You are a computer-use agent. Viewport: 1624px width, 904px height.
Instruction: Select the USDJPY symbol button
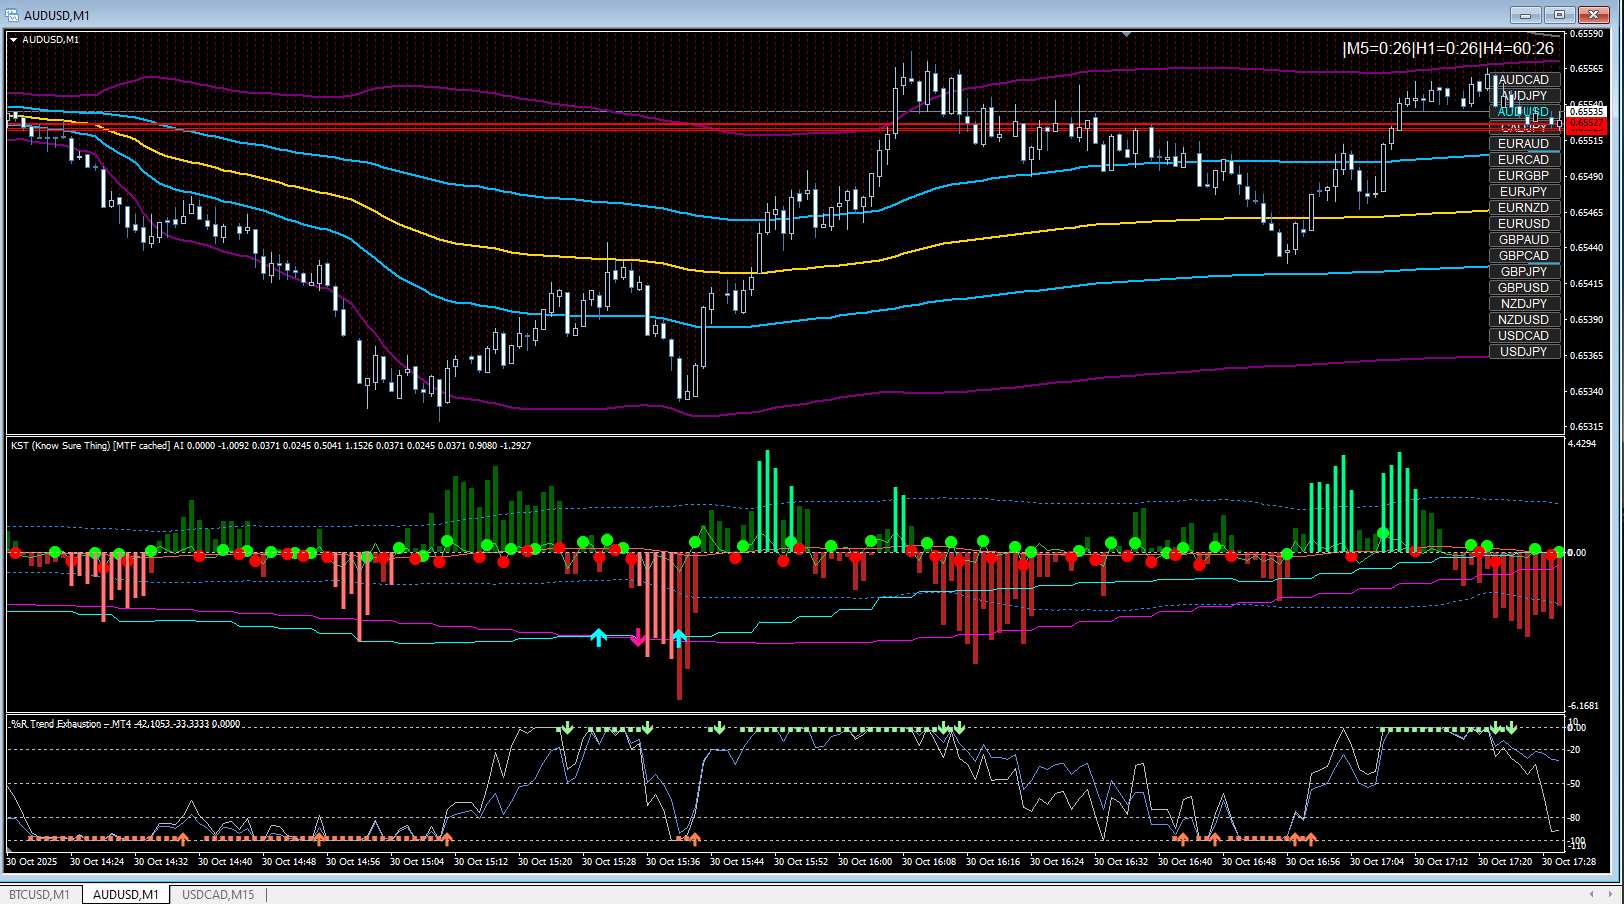click(1523, 352)
